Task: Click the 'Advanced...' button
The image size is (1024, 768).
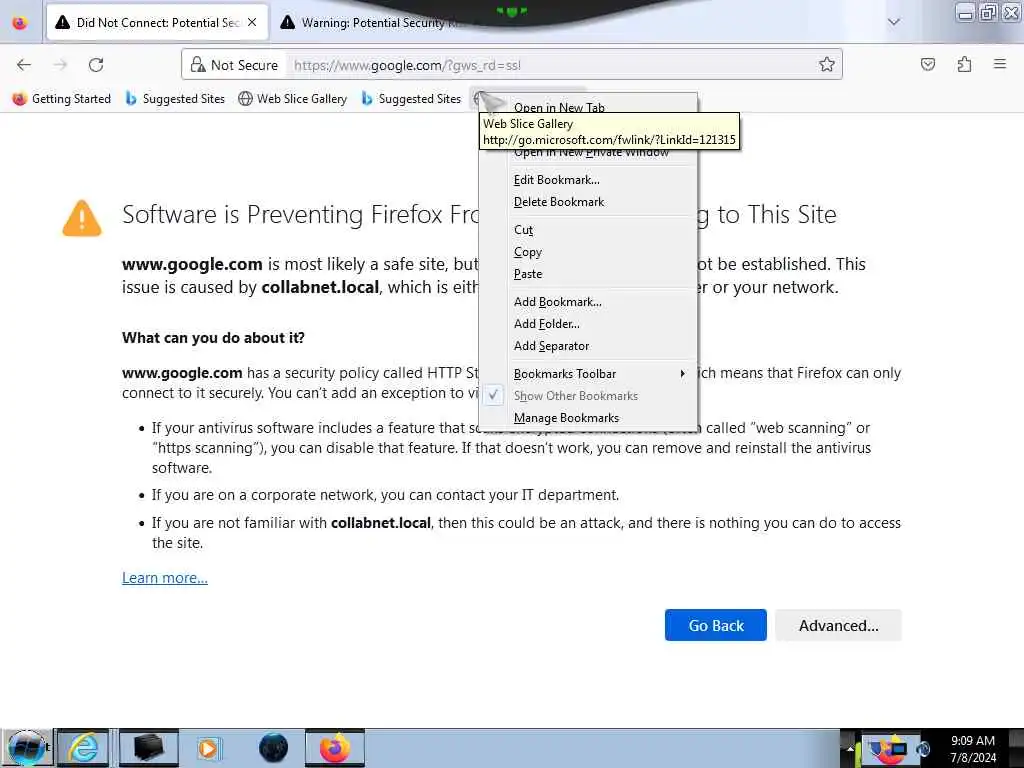Action: pyautogui.click(x=839, y=625)
